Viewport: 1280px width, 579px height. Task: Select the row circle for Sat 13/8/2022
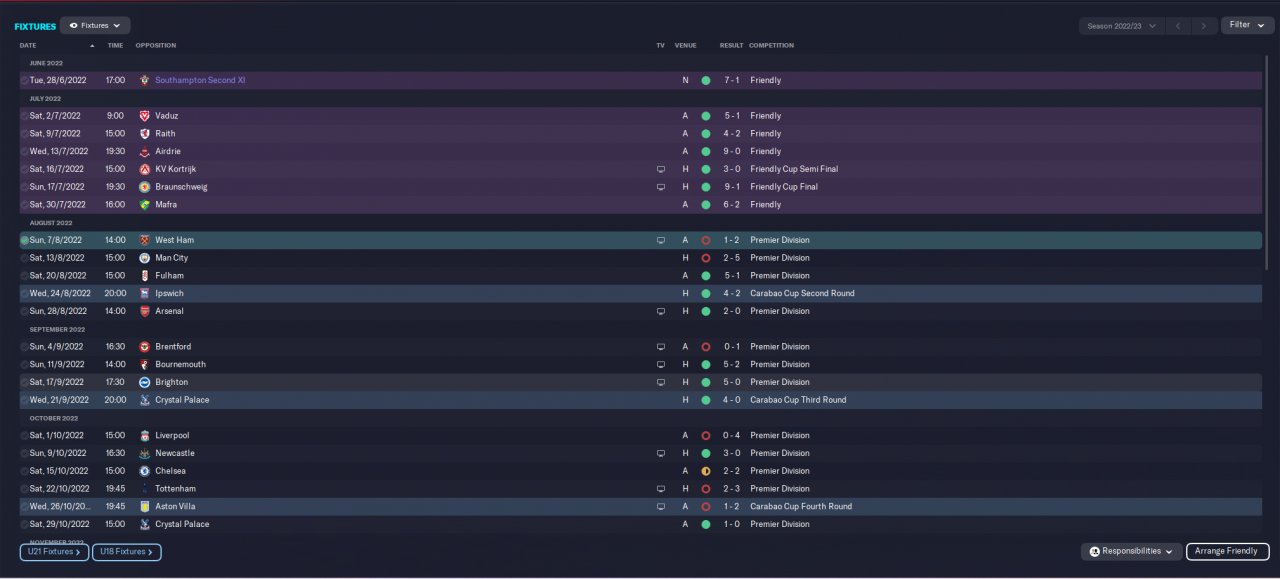point(25,258)
